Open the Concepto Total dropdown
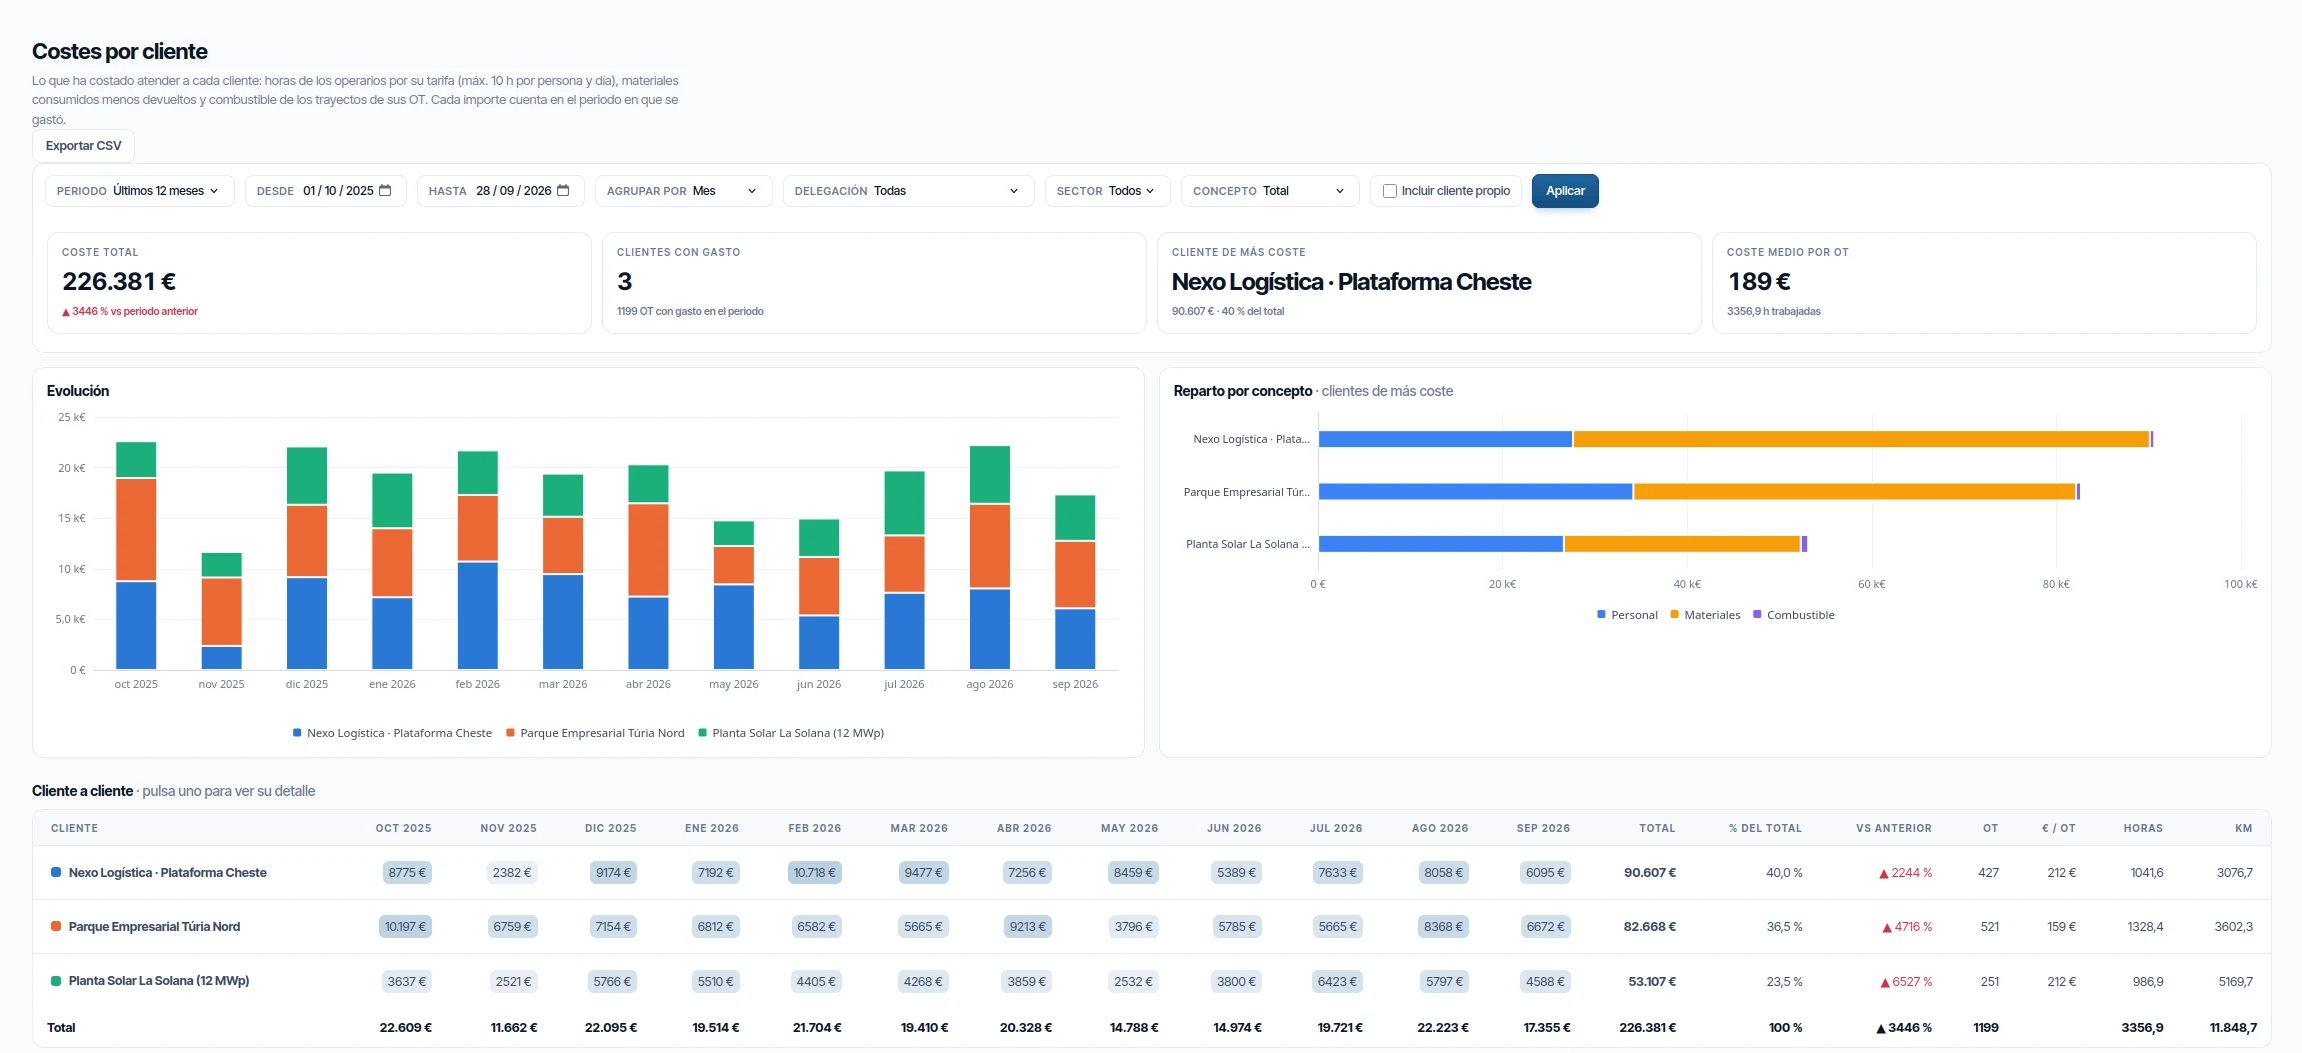This screenshot has height=1053, width=2302. 1270,191
